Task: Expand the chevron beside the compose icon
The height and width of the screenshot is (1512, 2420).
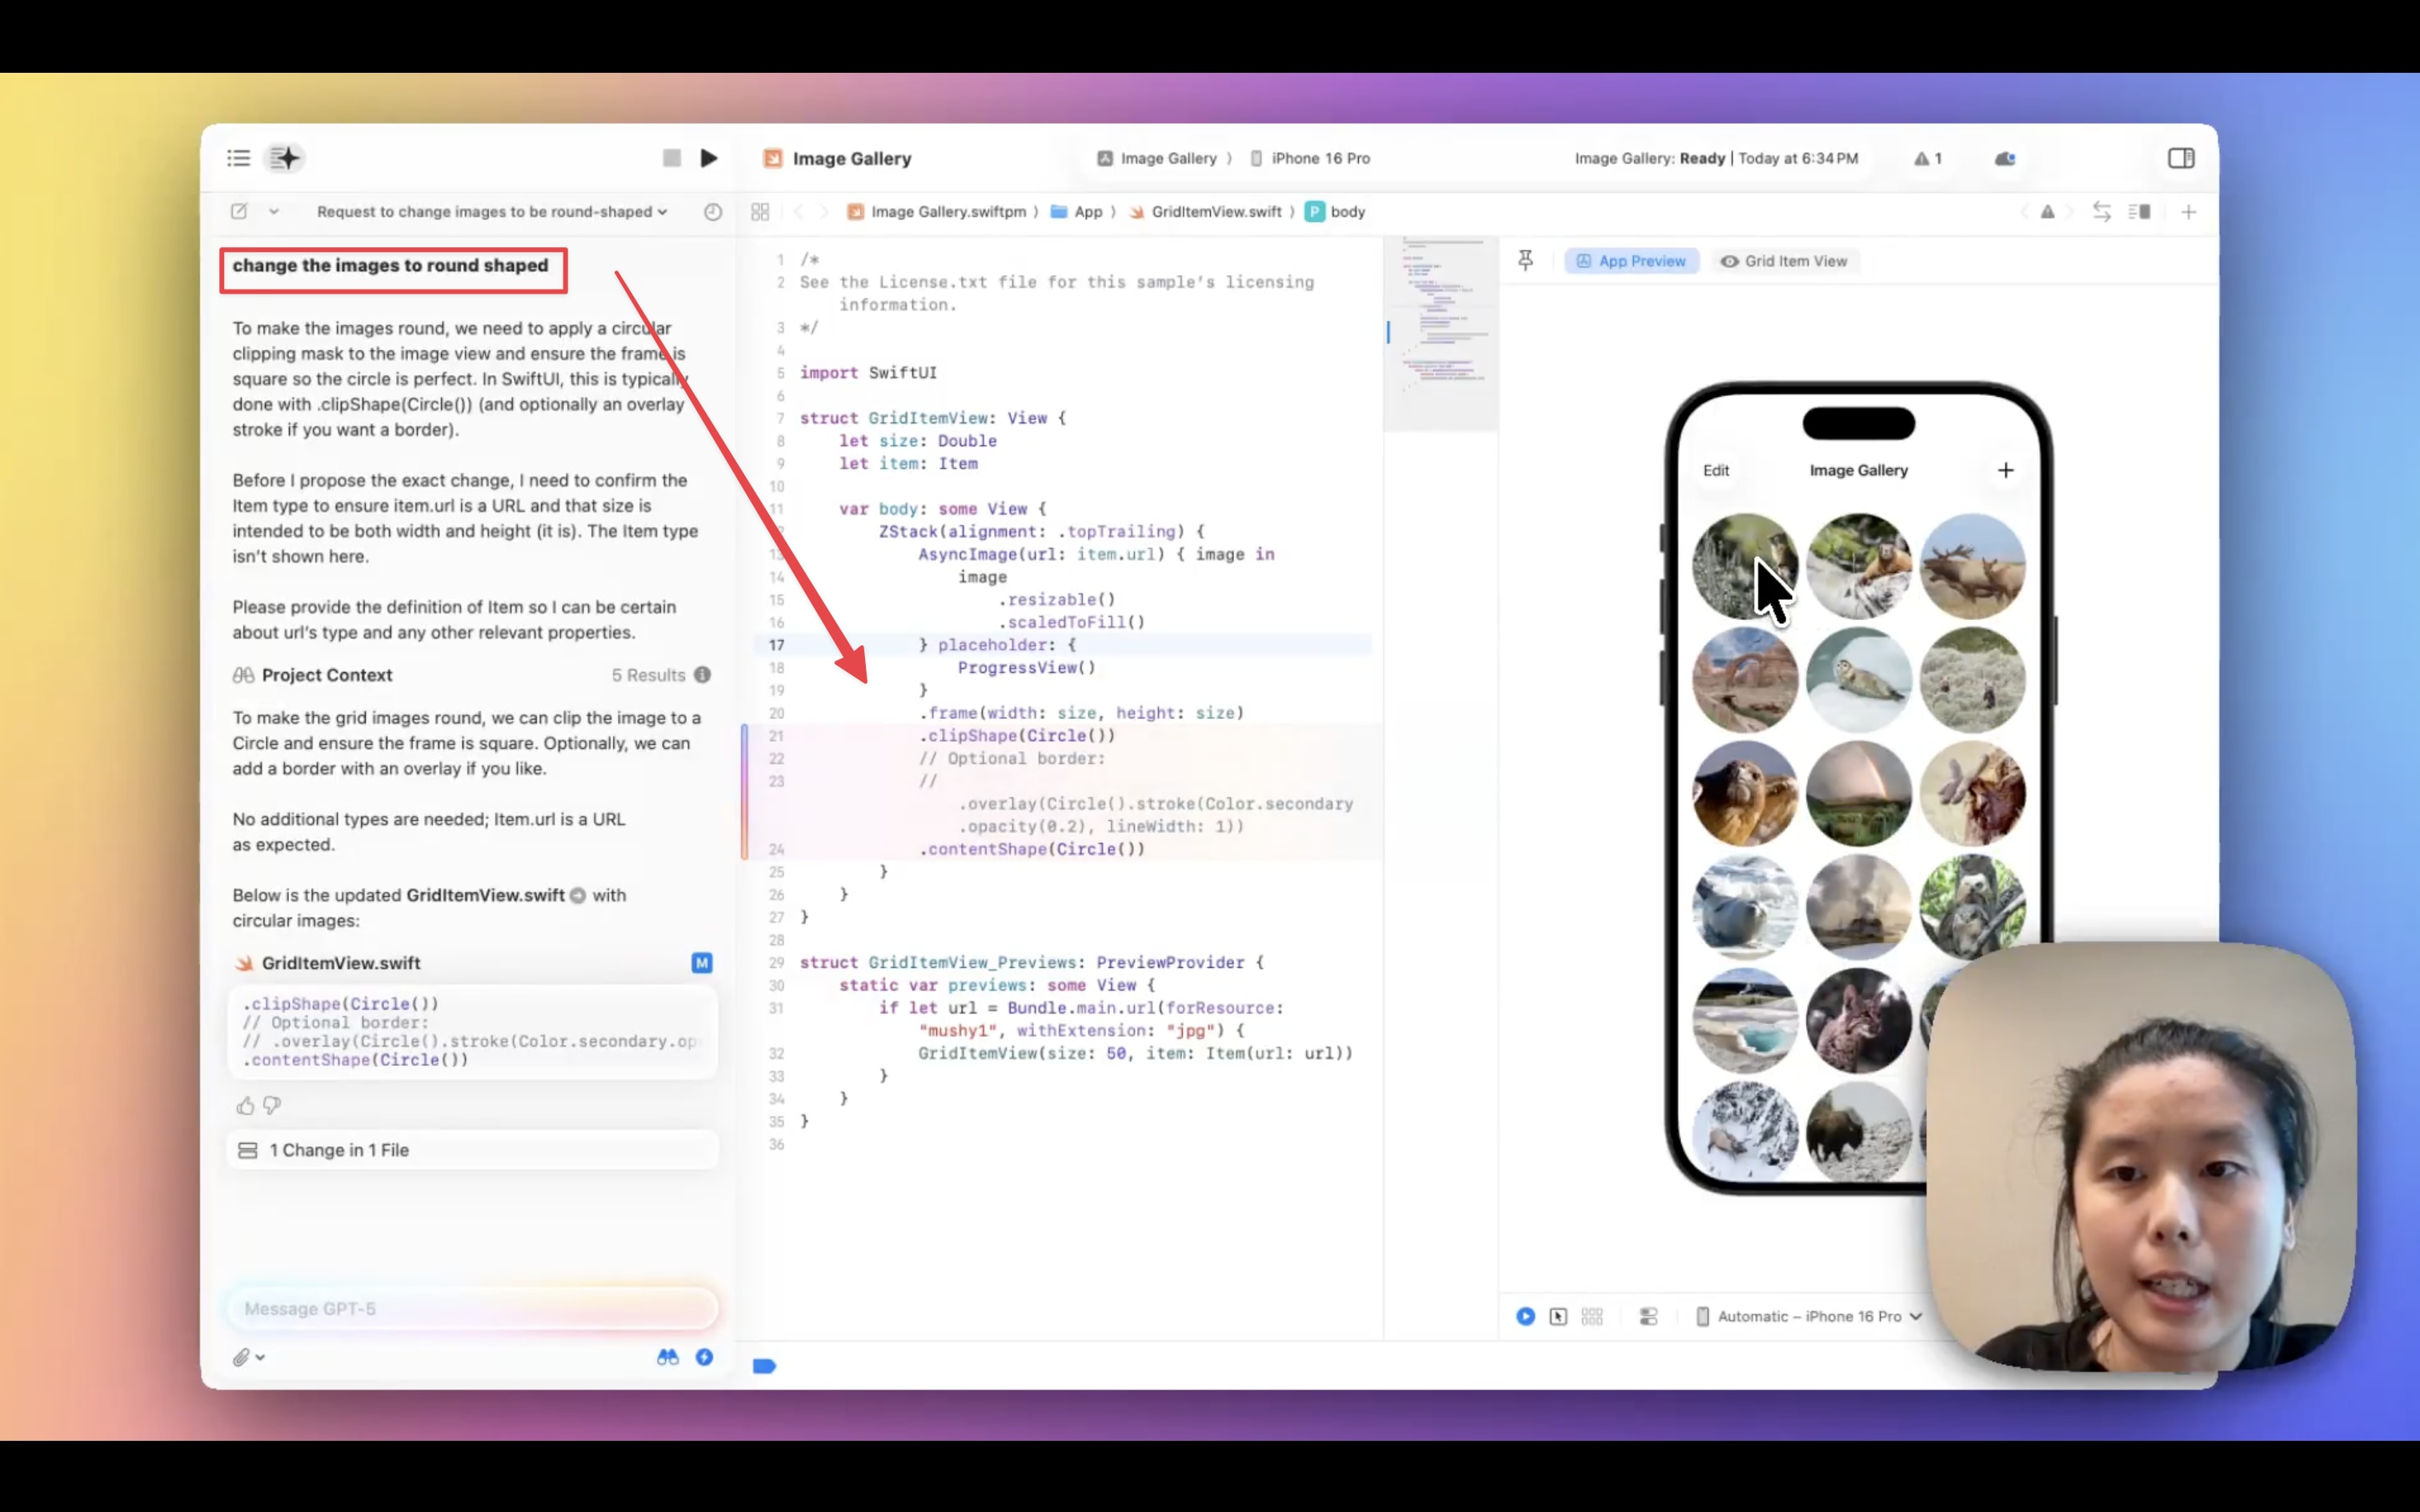Action: click(273, 211)
